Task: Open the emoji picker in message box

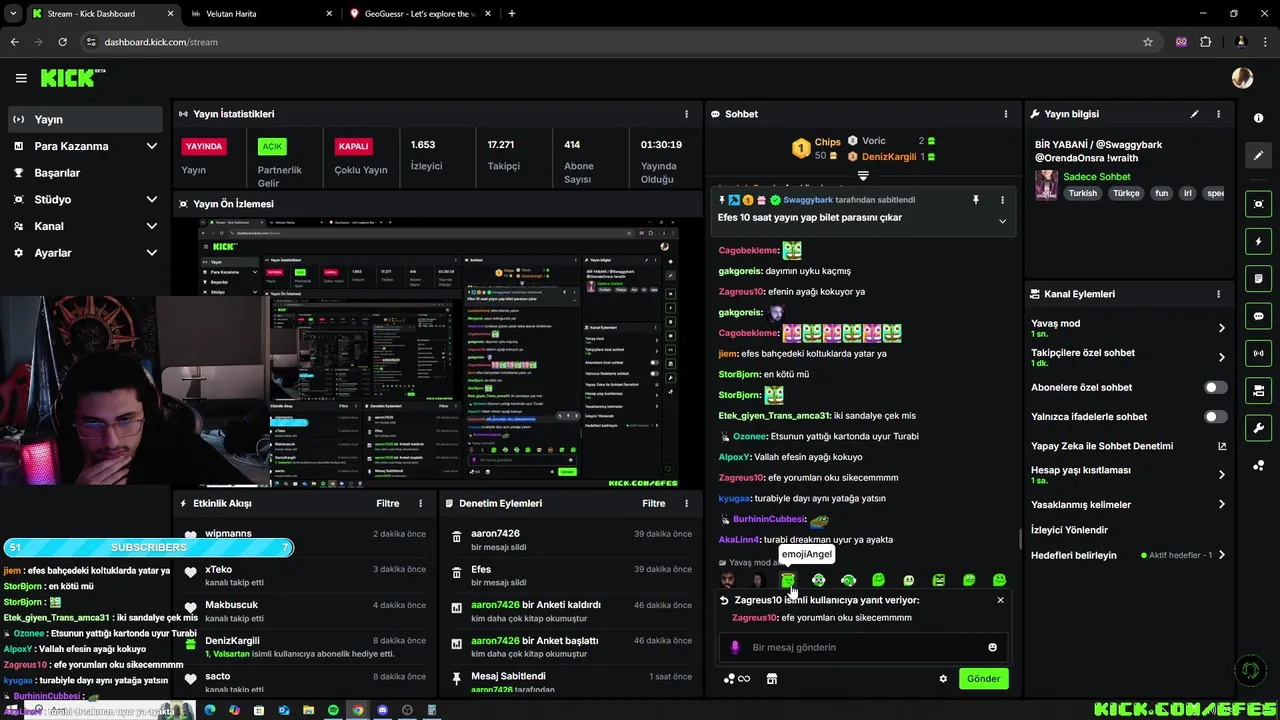Action: pyautogui.click(x=992, y=647)
